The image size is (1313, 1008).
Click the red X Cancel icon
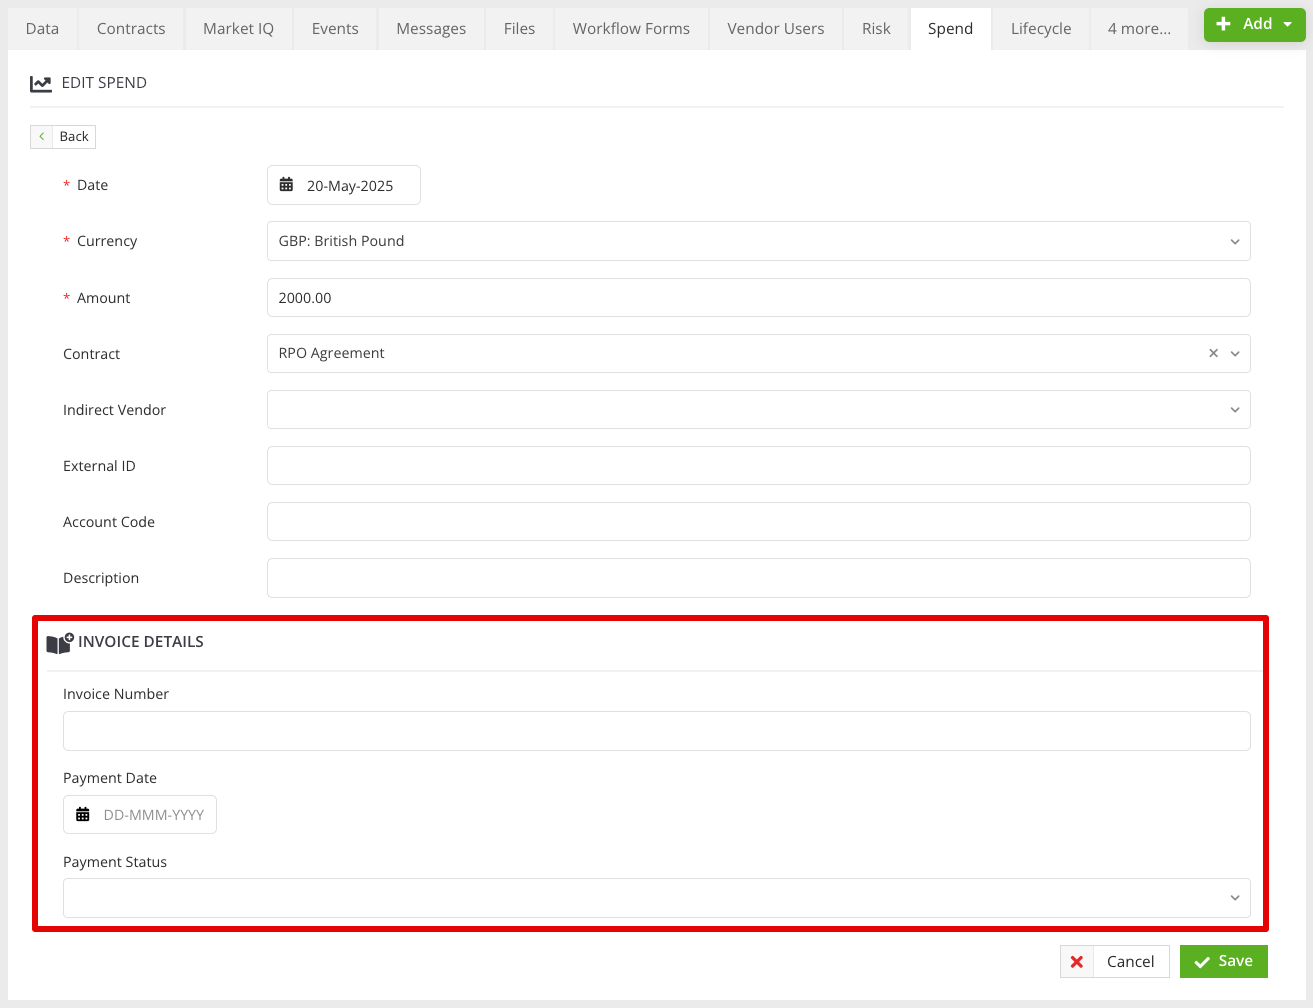point(1077,962)
